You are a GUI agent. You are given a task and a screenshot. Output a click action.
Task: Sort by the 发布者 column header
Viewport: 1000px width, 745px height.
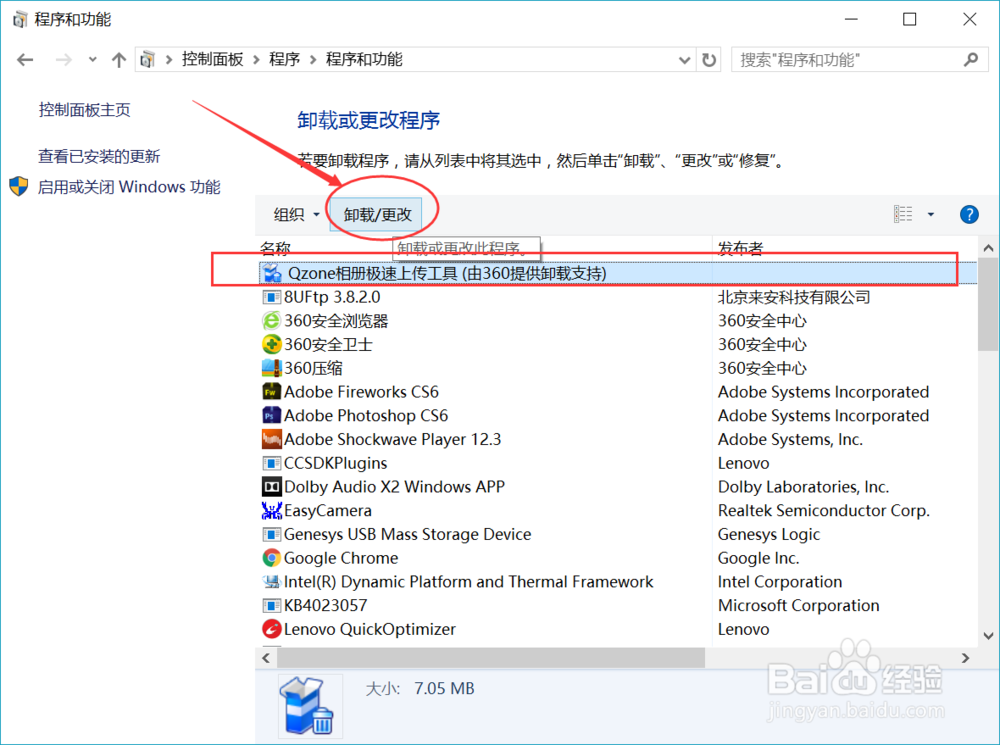[x=740, y=247]
